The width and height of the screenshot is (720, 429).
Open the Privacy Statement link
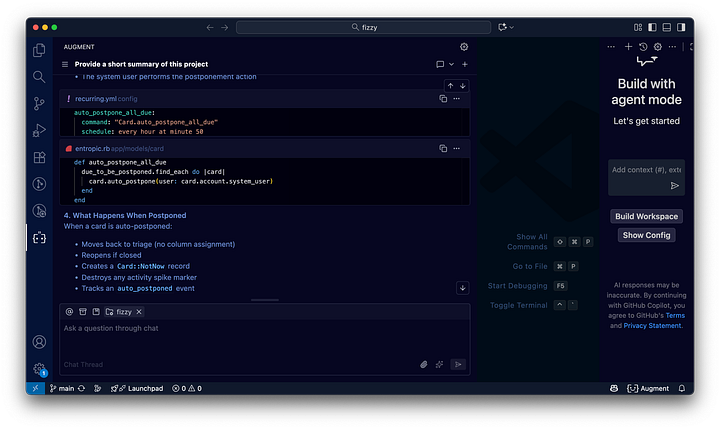(652, 326)
